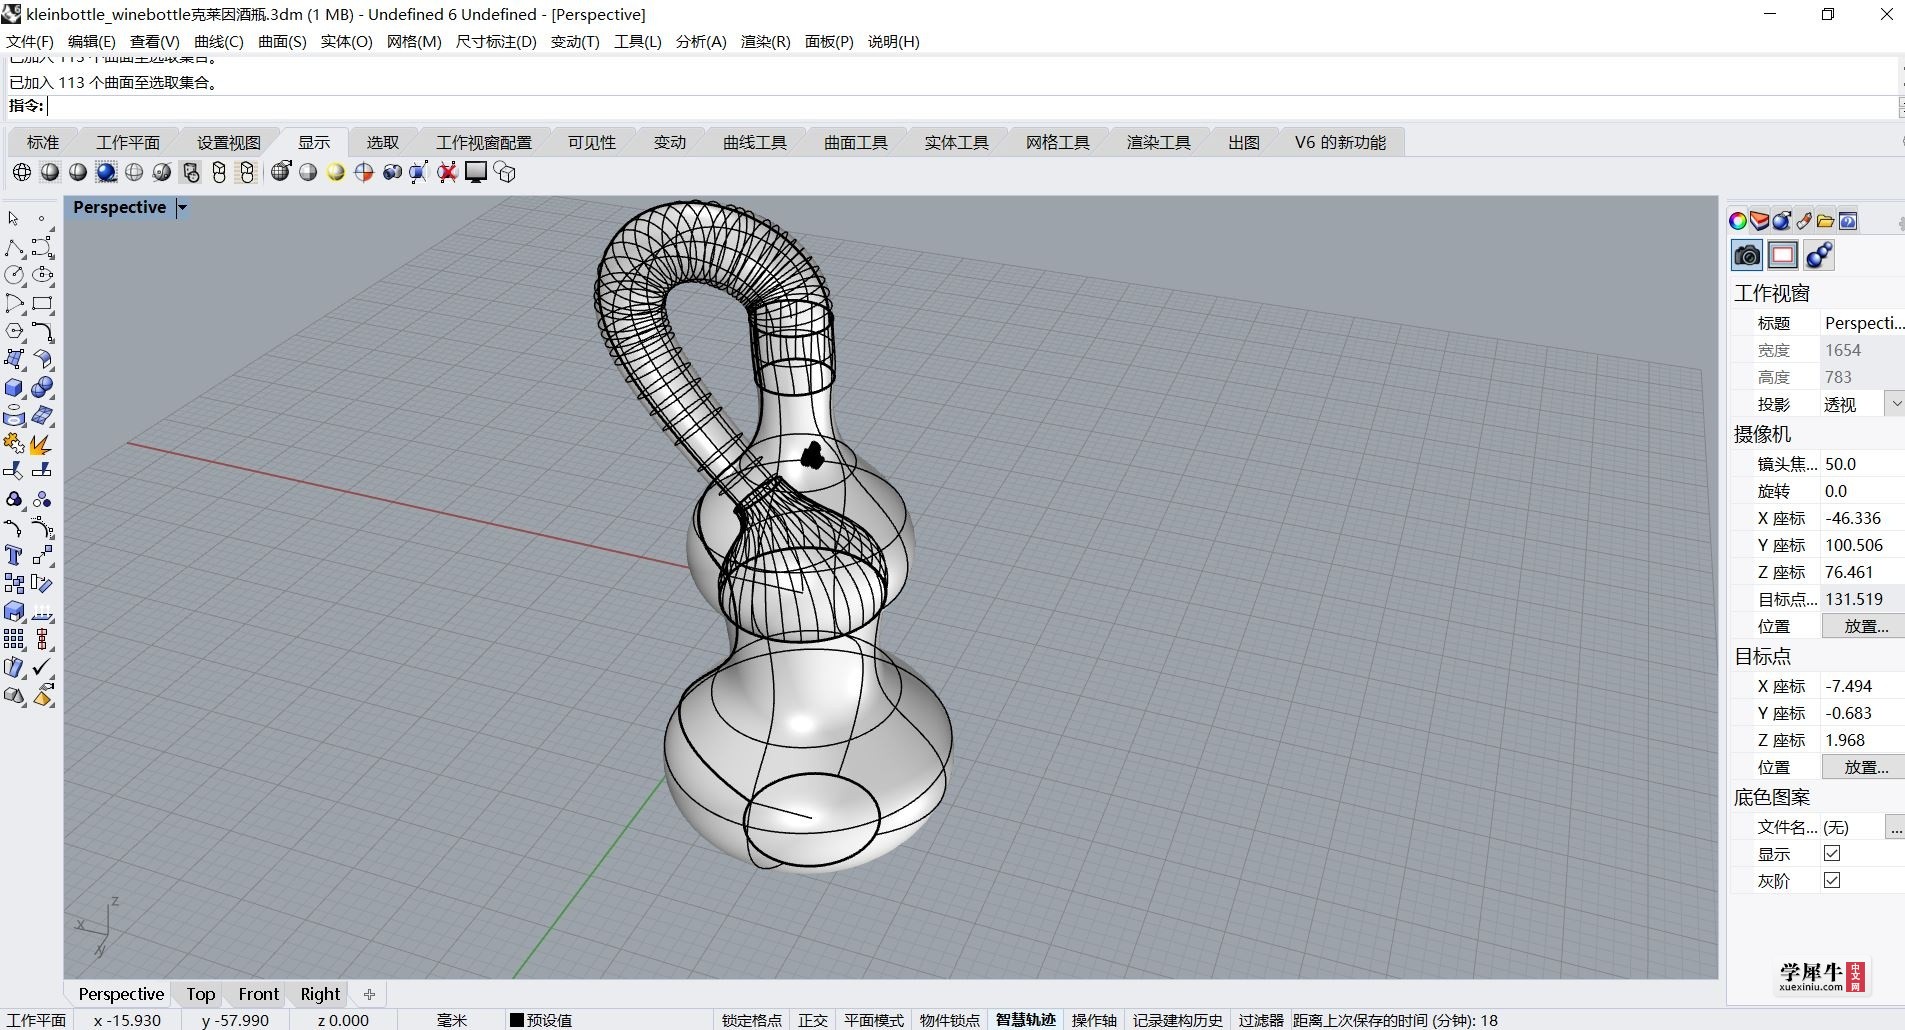Select wireframe display mode icon

(x=22, y=173)
